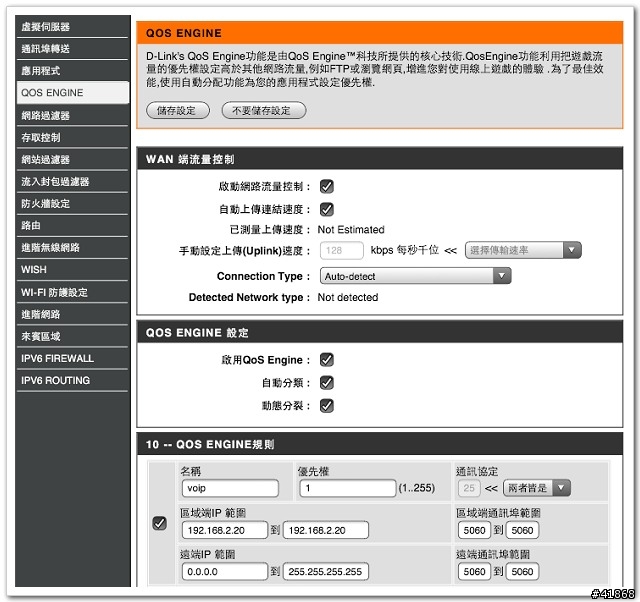
Task: Click the Not detected network type value
Action: point(348,297)
